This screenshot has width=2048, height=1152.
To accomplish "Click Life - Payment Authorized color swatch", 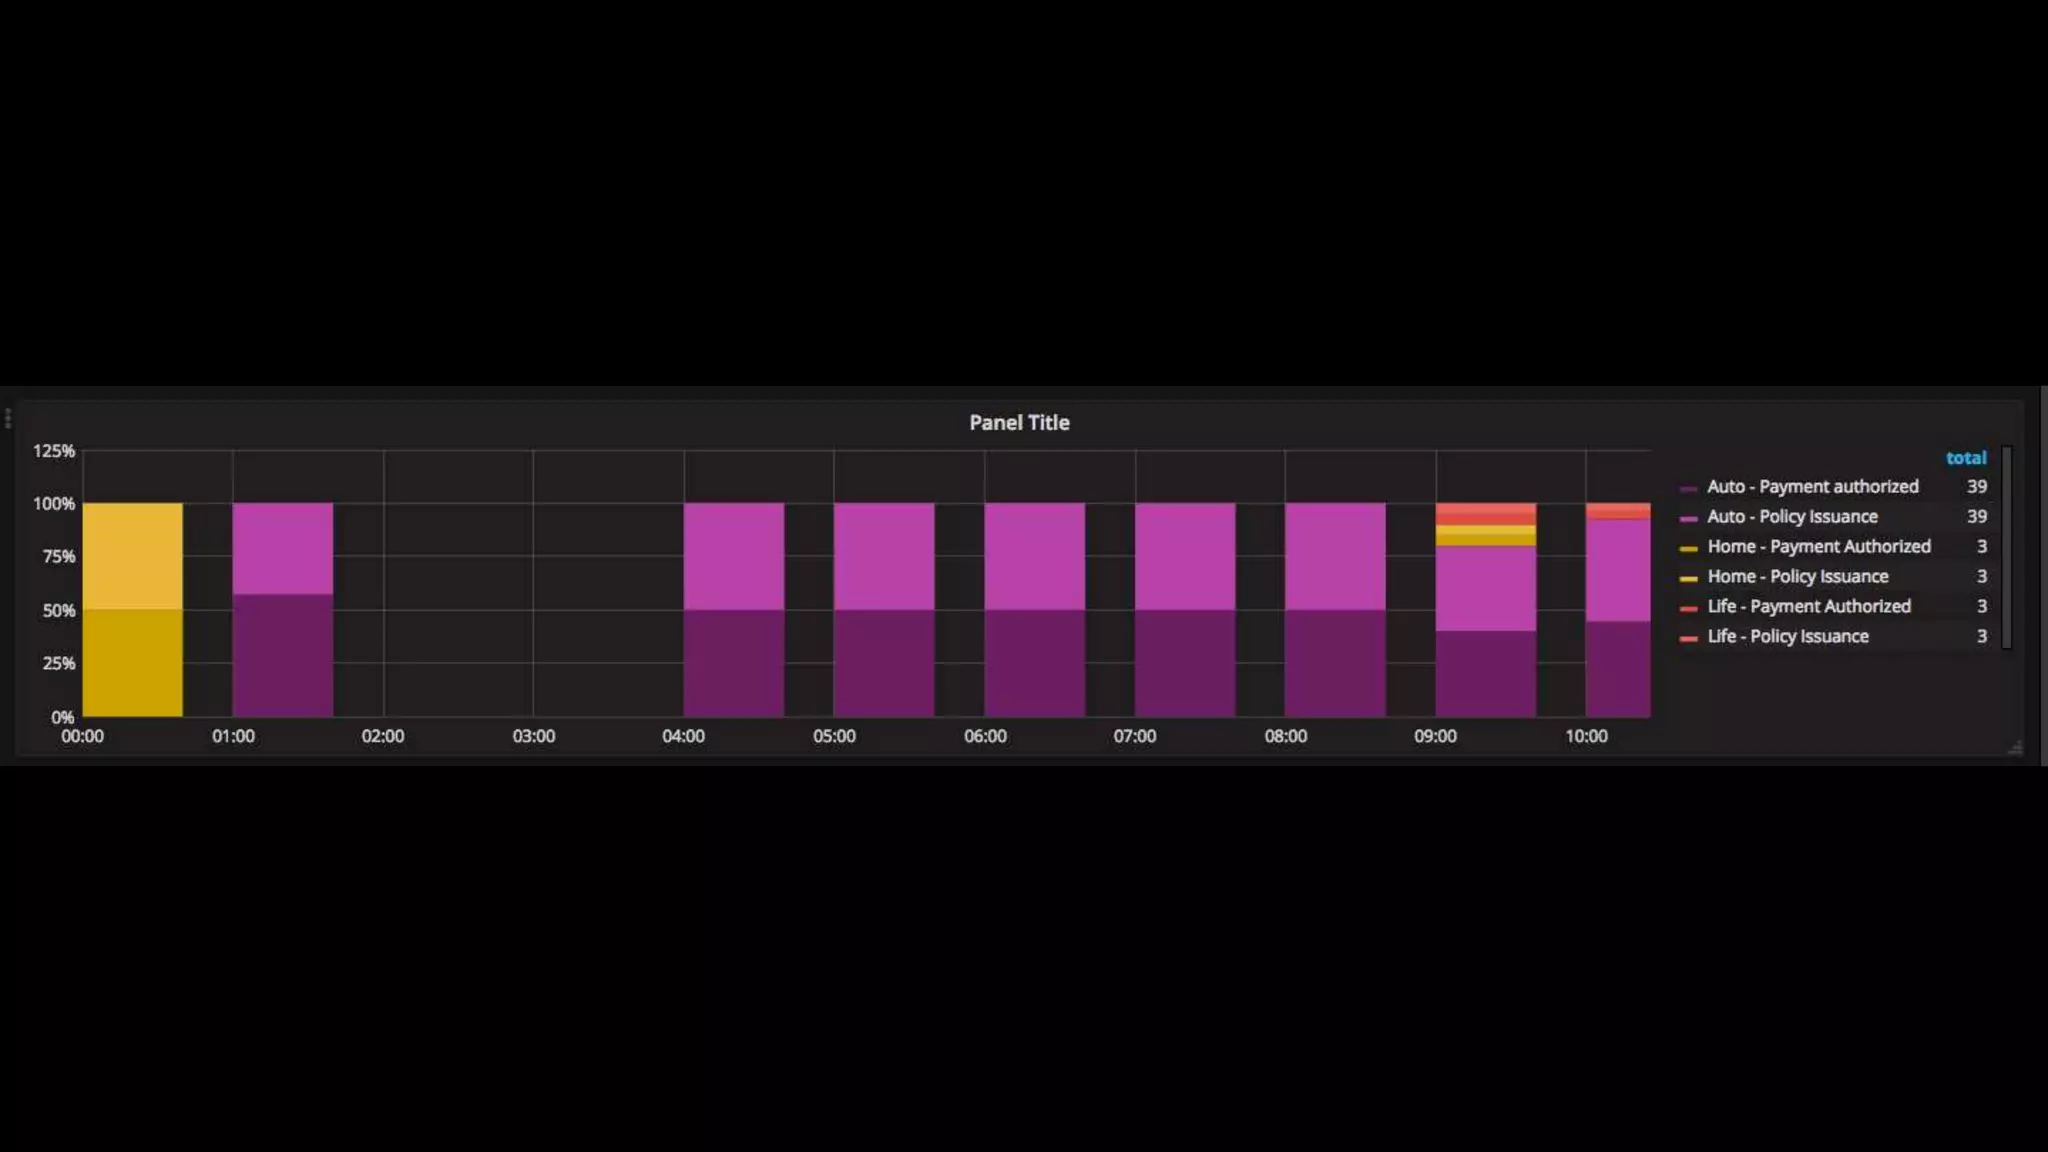I will click(x=1689, y=608).
